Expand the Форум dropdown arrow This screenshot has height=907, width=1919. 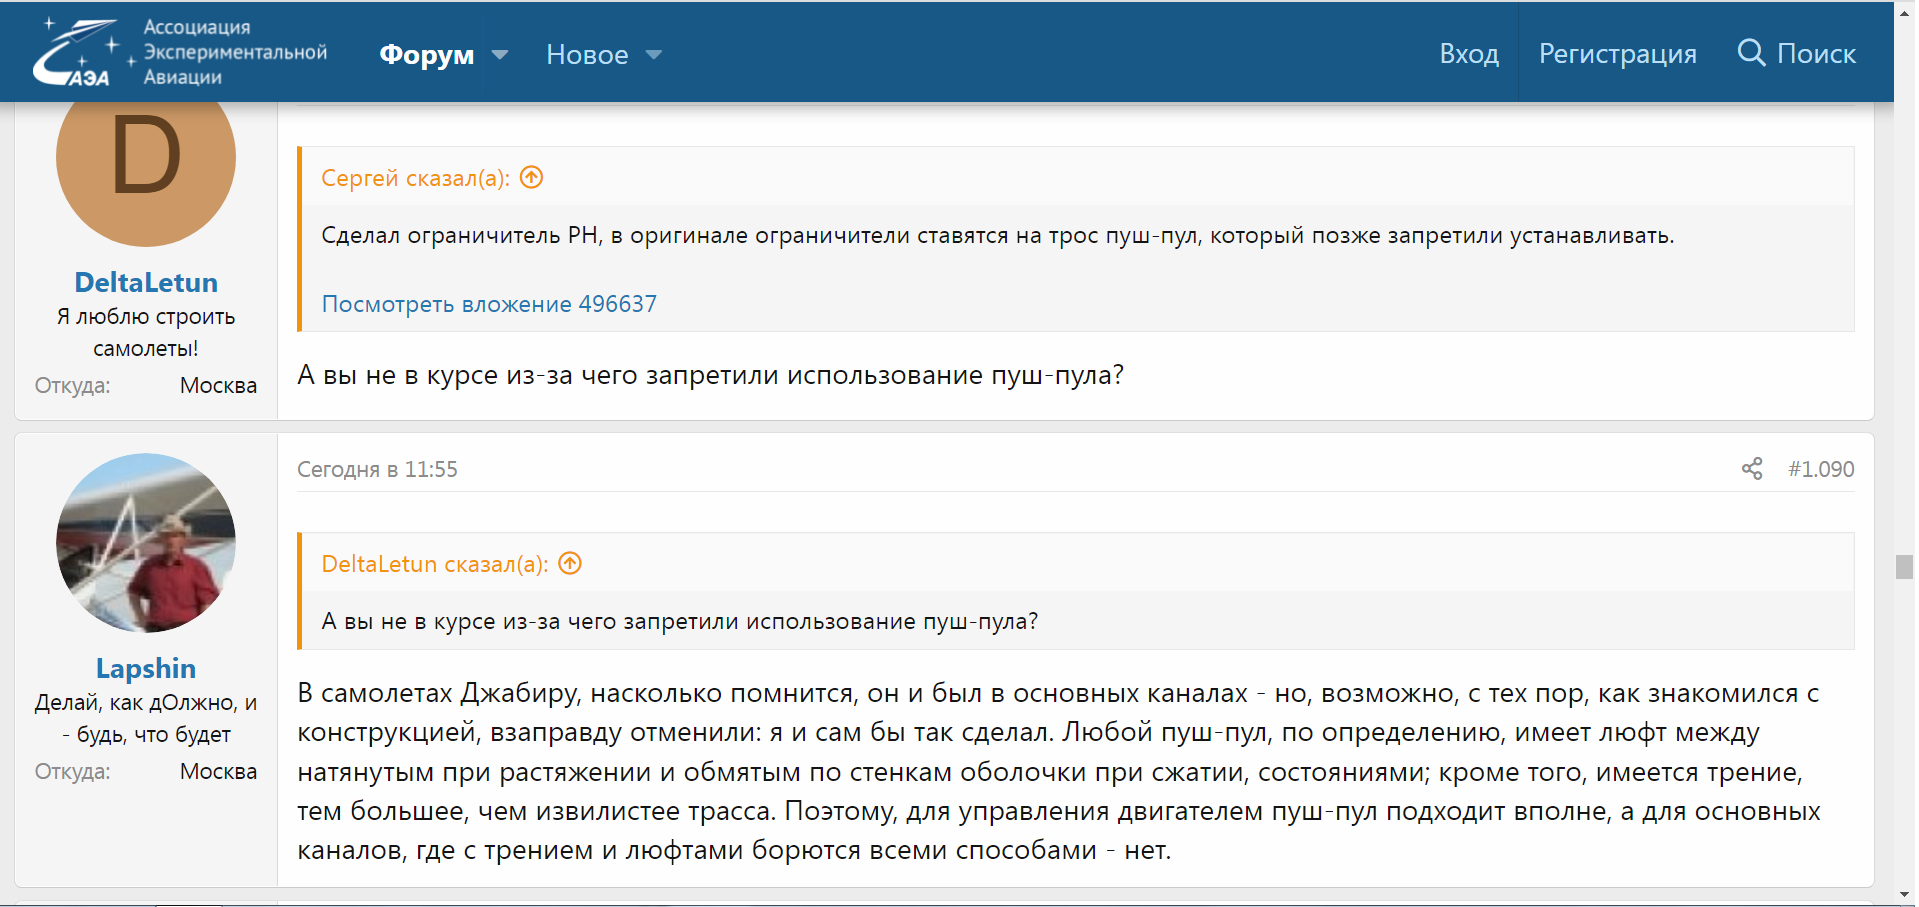[x=500, y=55]
